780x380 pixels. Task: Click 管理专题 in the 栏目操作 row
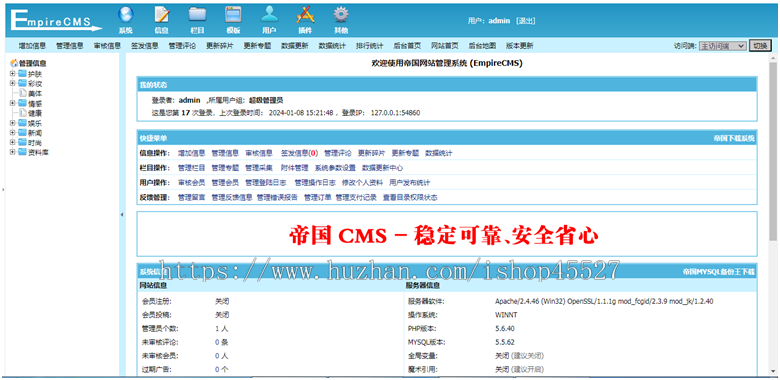225,168
